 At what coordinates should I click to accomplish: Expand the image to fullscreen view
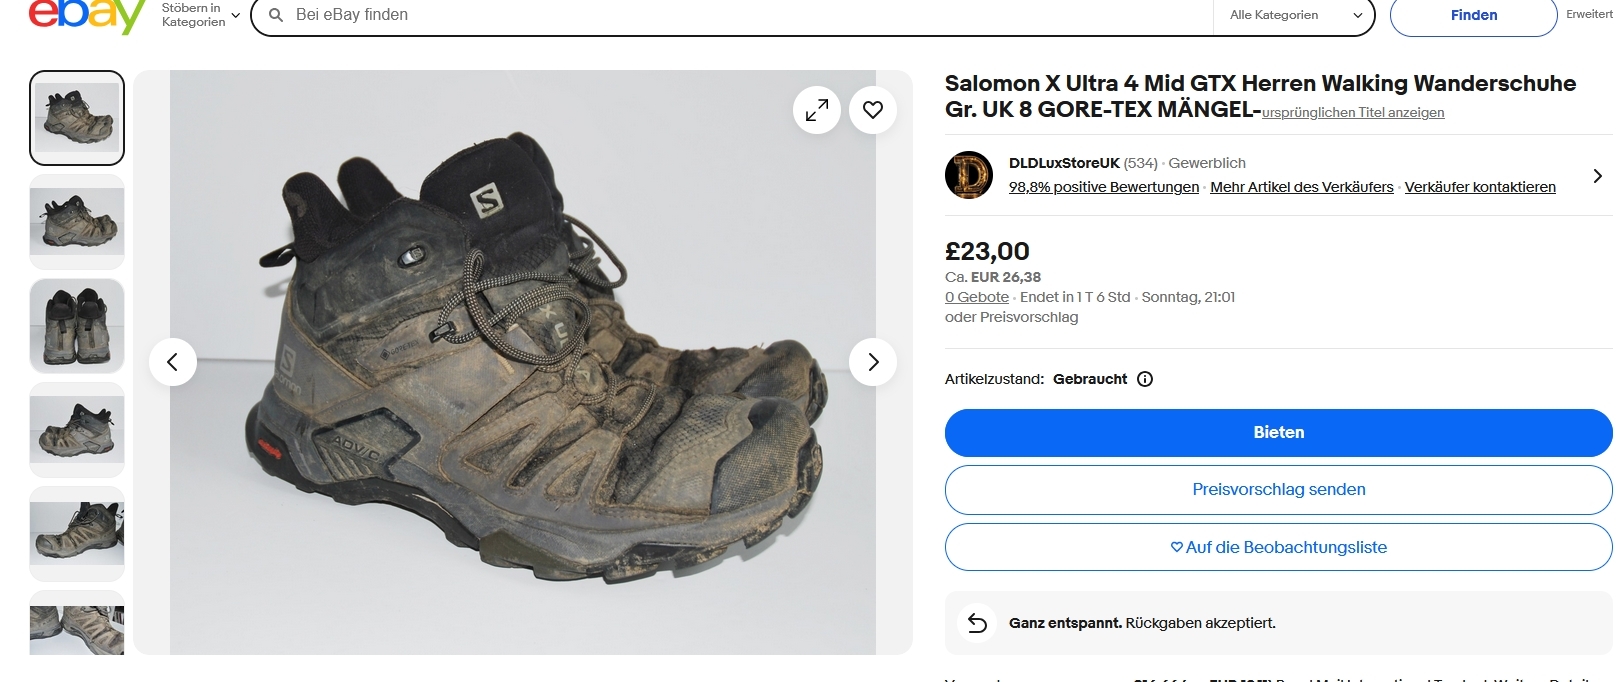click(817, 110)
